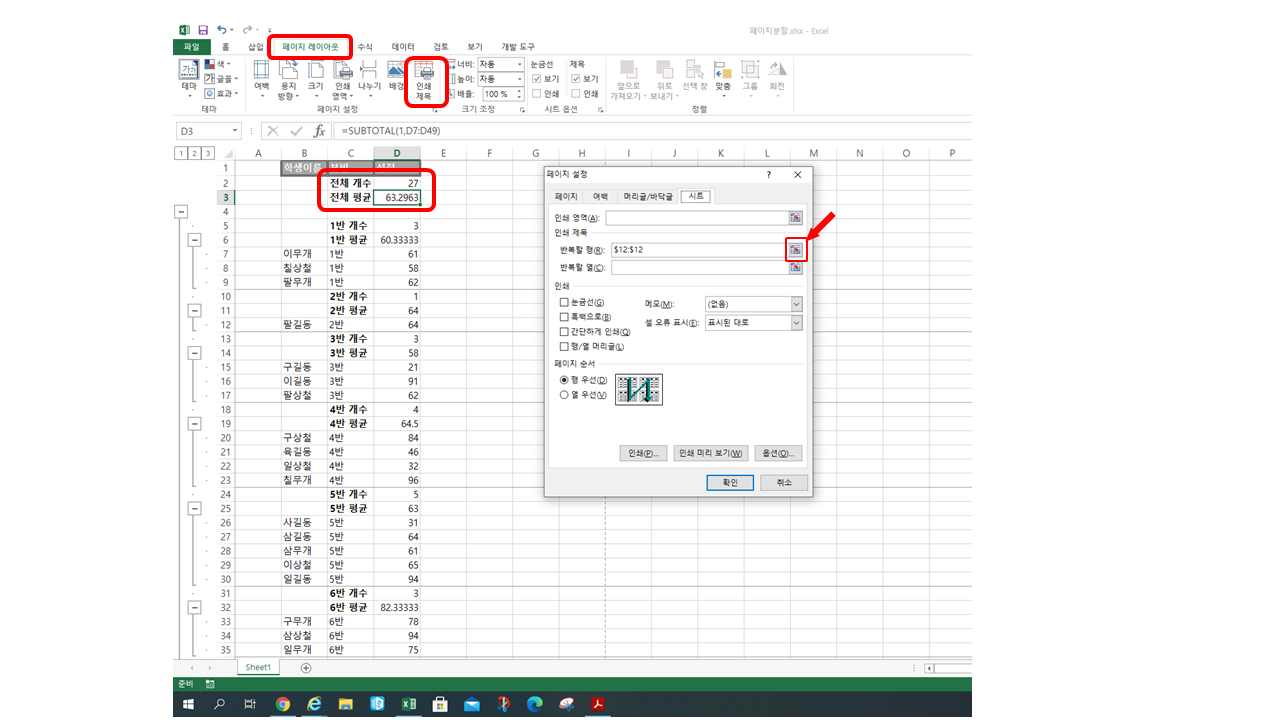Show outline level 1 button
The image size is (1280, 720).
(181, 153)
